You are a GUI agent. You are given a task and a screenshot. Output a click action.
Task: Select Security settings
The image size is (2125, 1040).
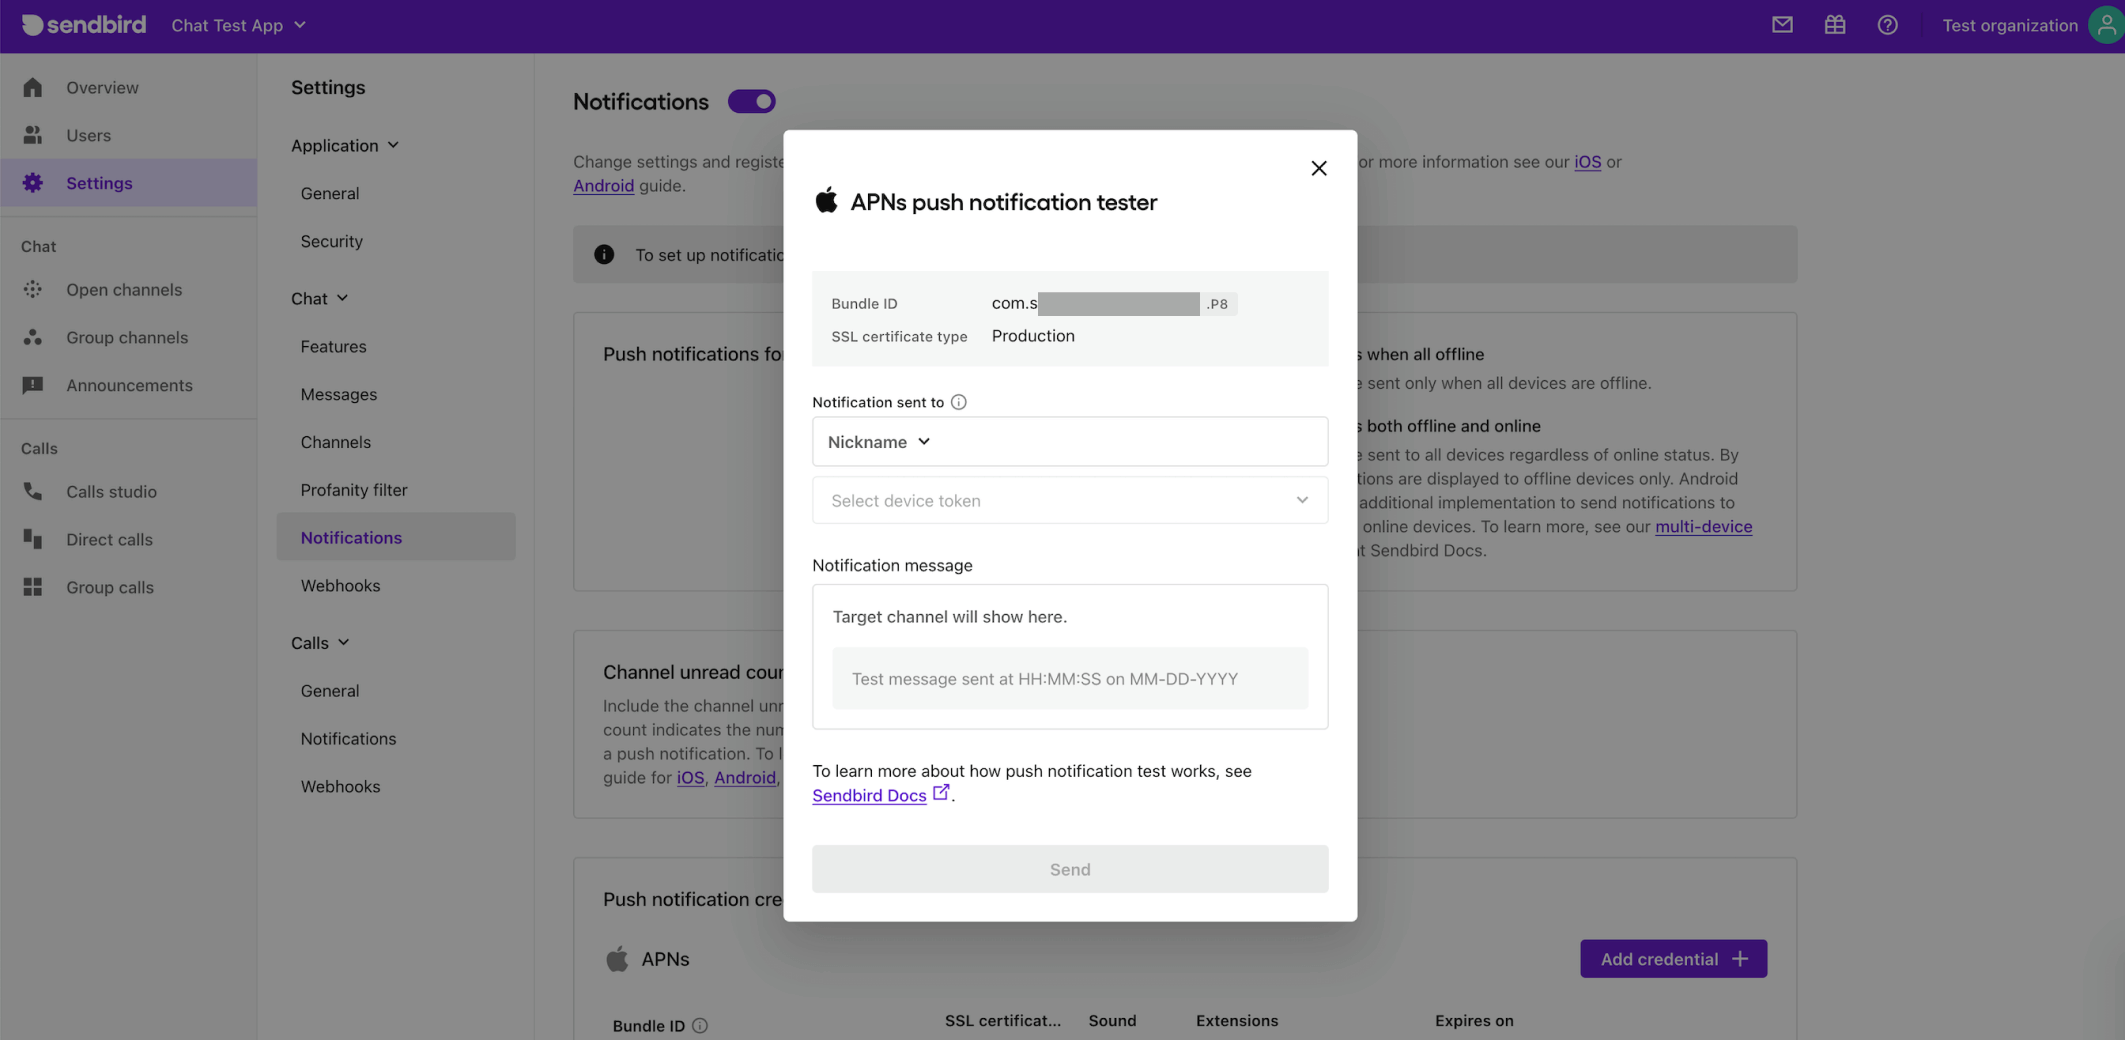(x=332, y=241)
